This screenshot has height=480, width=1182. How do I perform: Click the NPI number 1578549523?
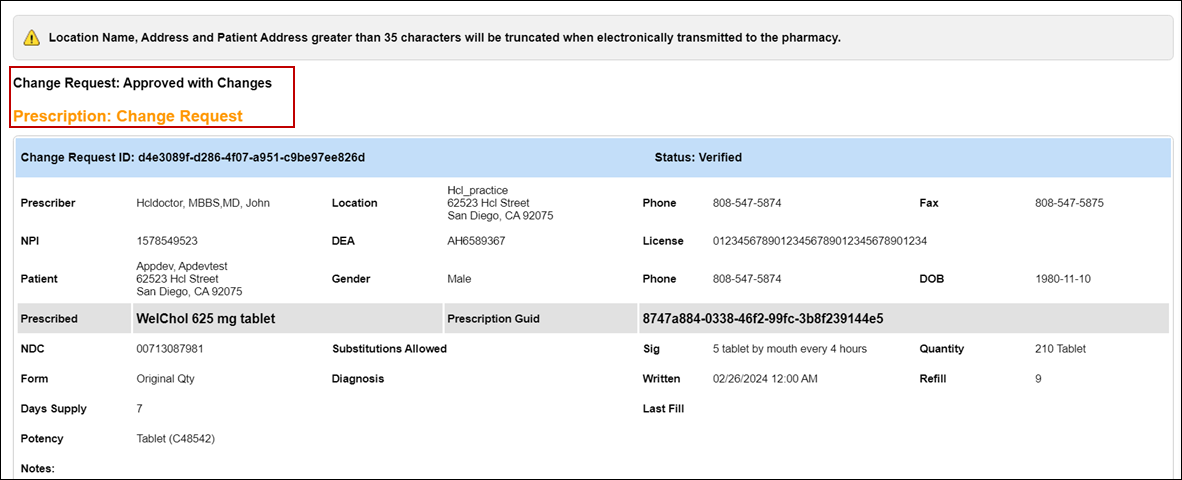coord(167,241)
